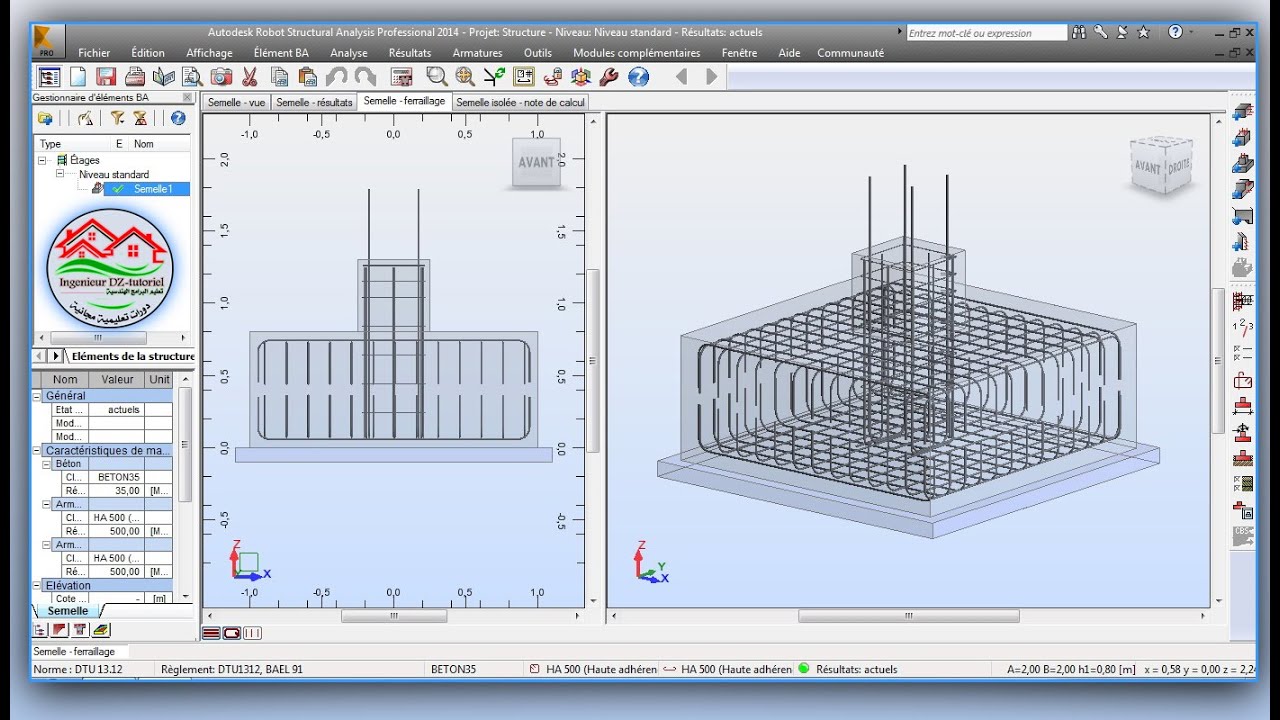Click the filter funnel icon in element manager
Image resolution: width=1280 pixels, height=720 pixels.
[x=117, y=118]
